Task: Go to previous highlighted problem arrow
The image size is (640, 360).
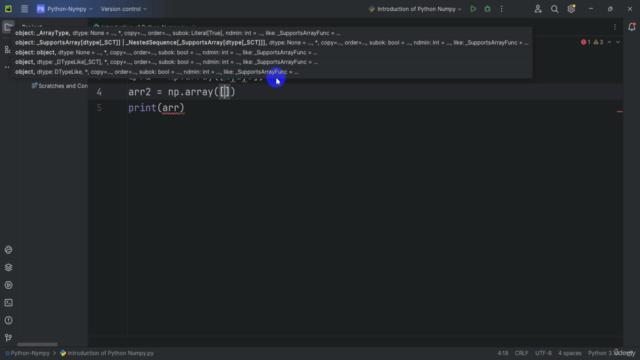Action: (x=609, y=42)
